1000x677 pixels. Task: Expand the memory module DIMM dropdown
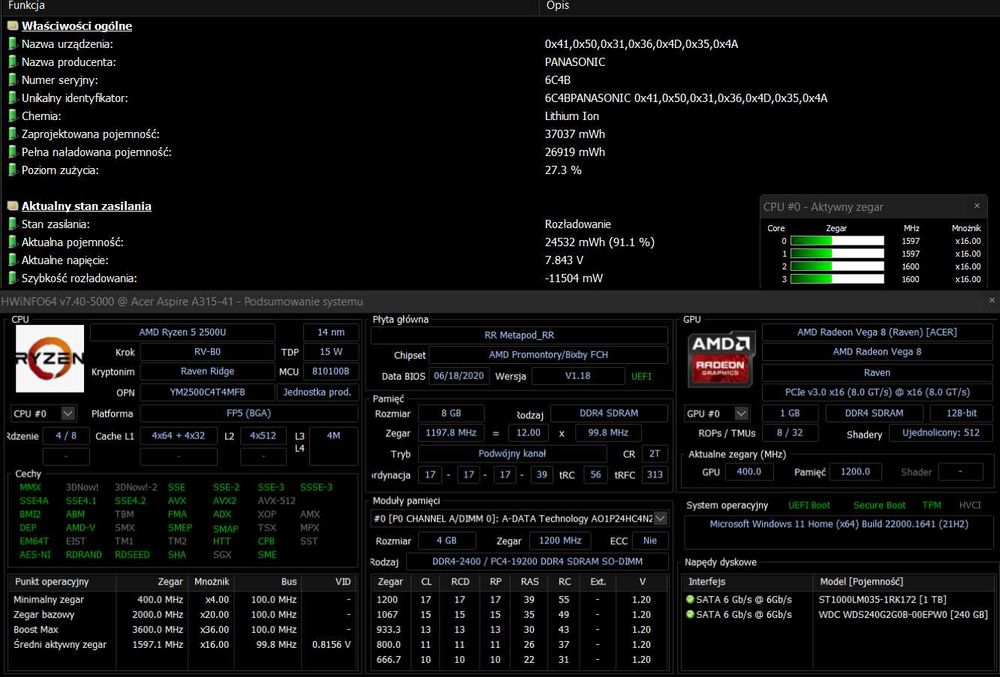(x=661, y=518)
